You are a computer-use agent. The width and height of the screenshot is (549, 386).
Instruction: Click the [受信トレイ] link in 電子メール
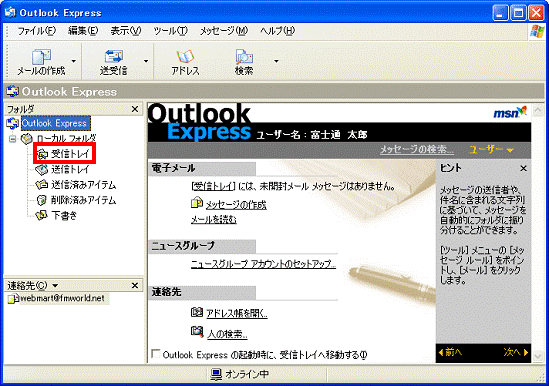pos(213,186)
